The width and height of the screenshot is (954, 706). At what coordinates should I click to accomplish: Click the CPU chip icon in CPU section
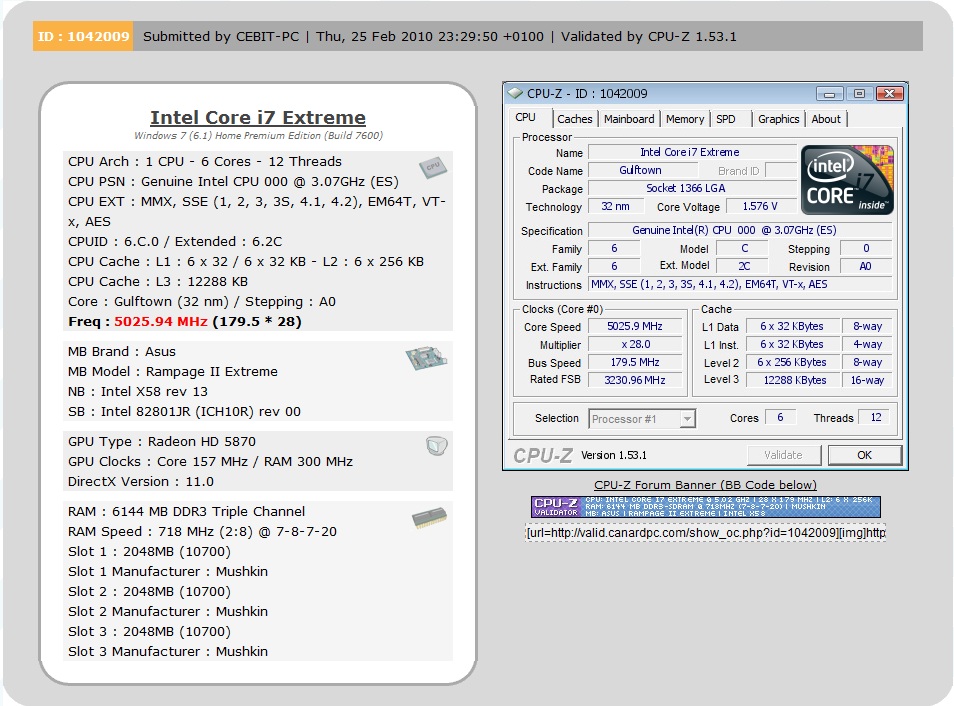coord(433,167)
